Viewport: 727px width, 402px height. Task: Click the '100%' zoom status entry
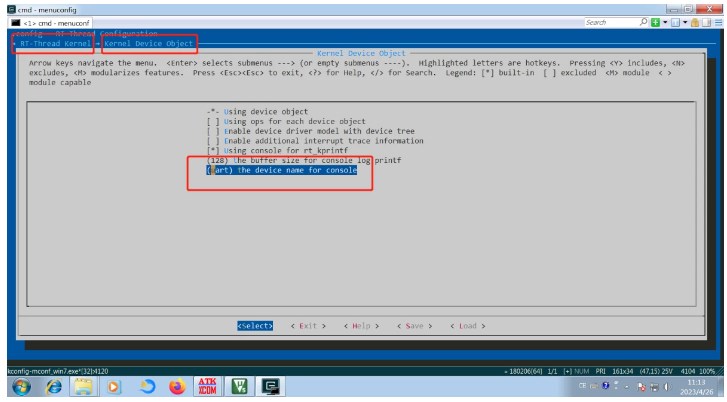coord(708,371)
